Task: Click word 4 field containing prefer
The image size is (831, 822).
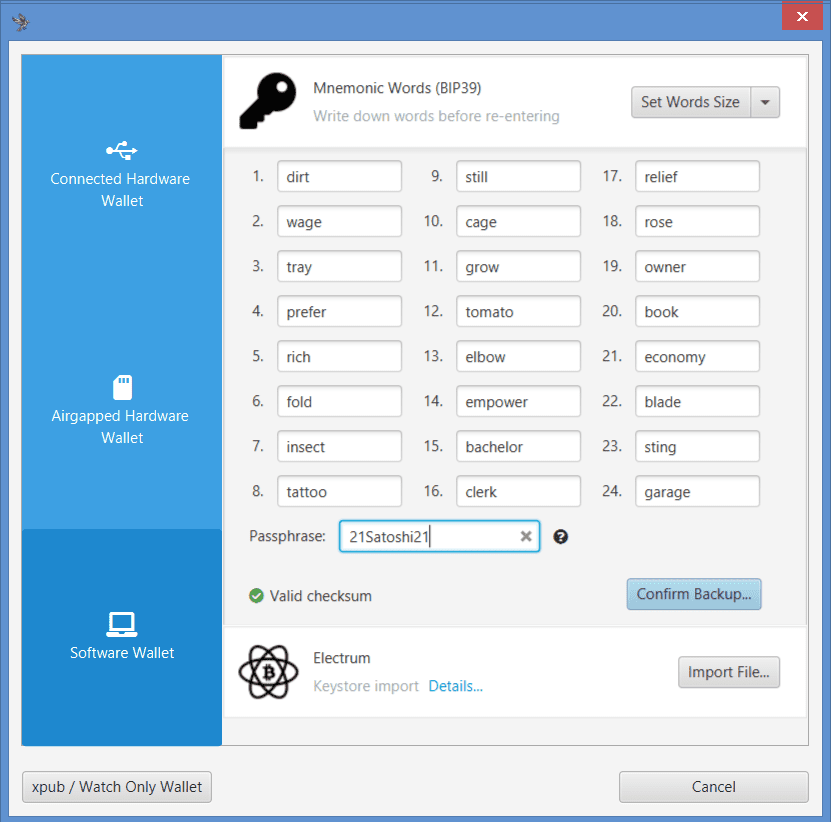Action: click(x=339, y=312)
